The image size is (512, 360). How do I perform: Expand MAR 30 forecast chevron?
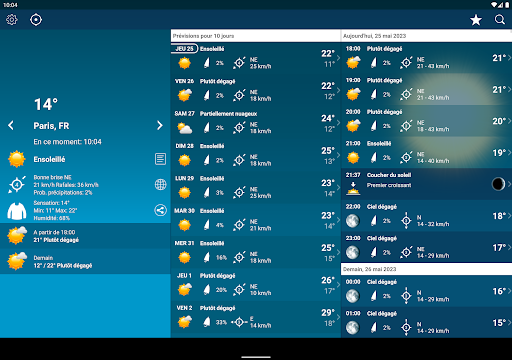click(x=338, y=220)
